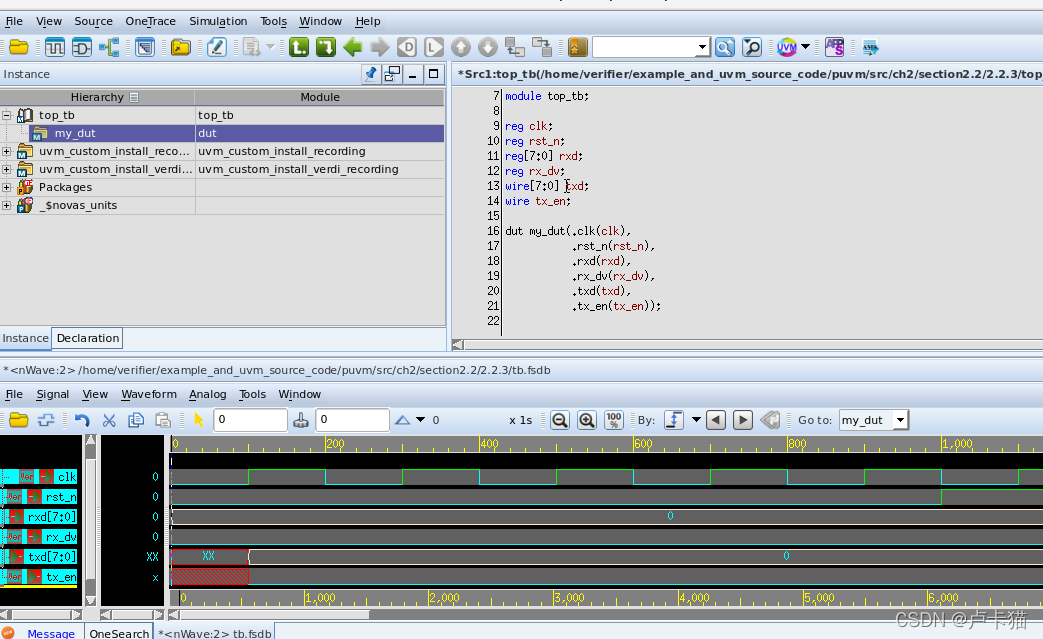Undock the Instance panel
1043x639 pixels.
tap(392, 74)
